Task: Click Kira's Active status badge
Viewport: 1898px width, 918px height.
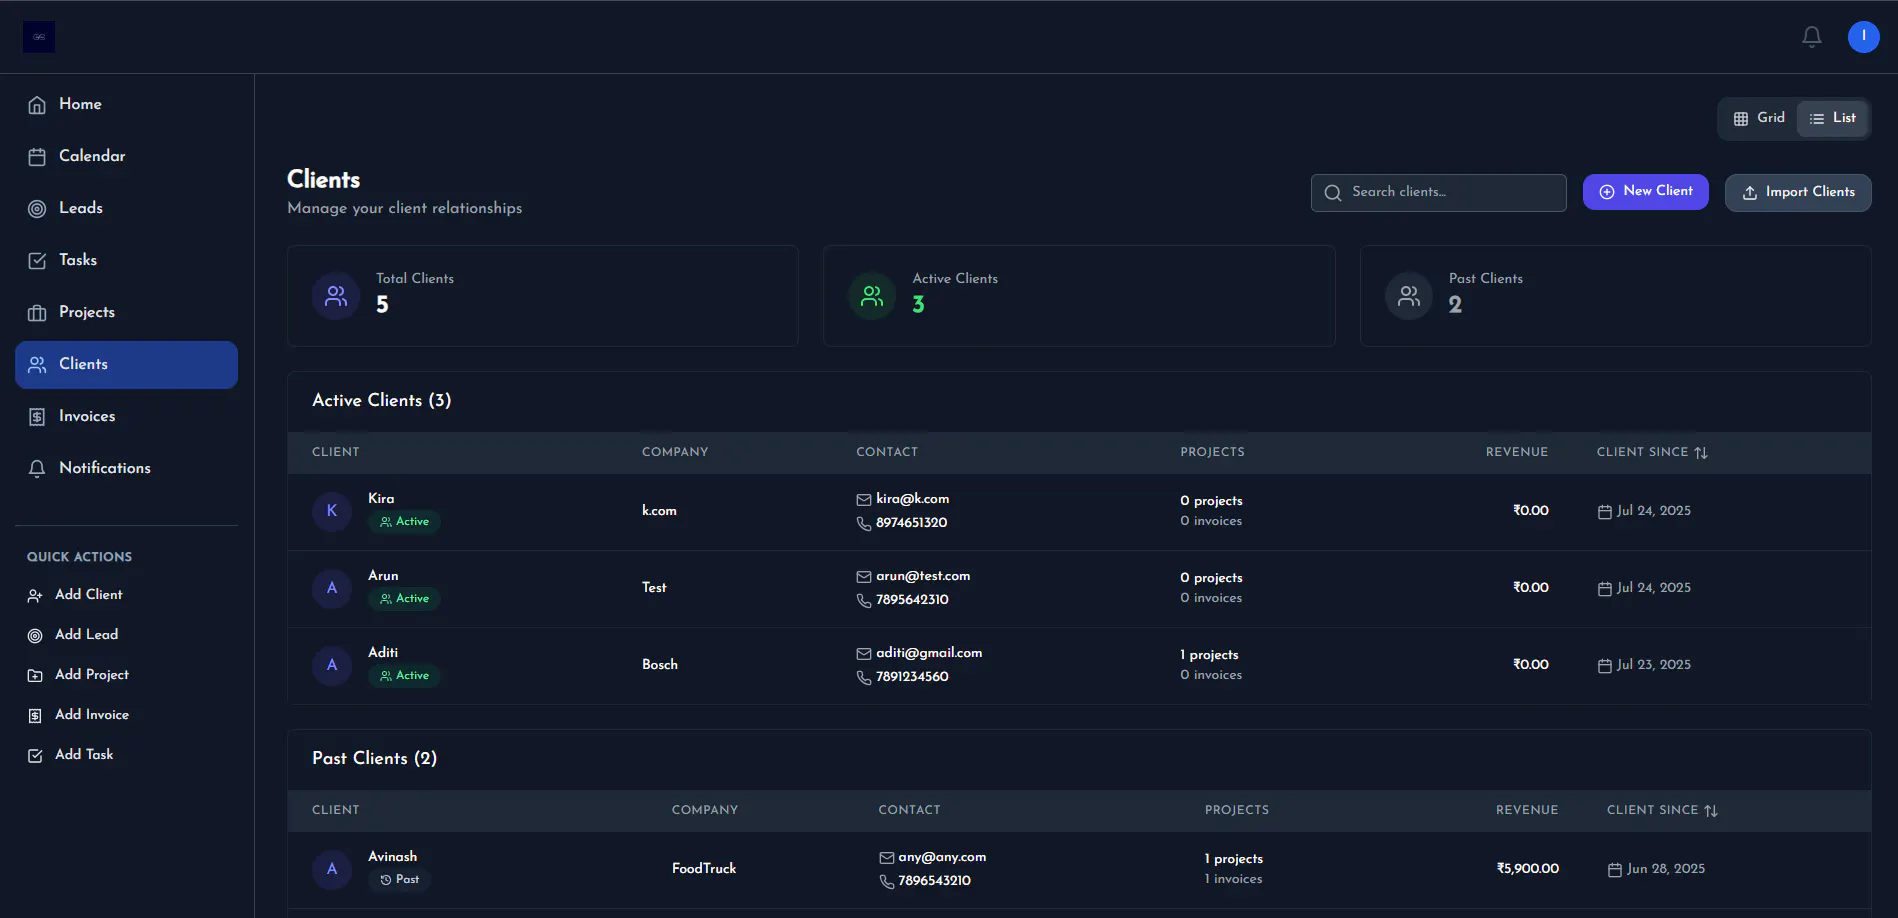Action: tap(404, 522)
